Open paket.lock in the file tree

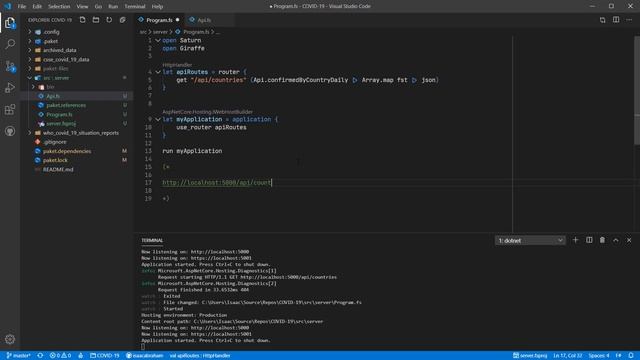(x=78, y=160)
